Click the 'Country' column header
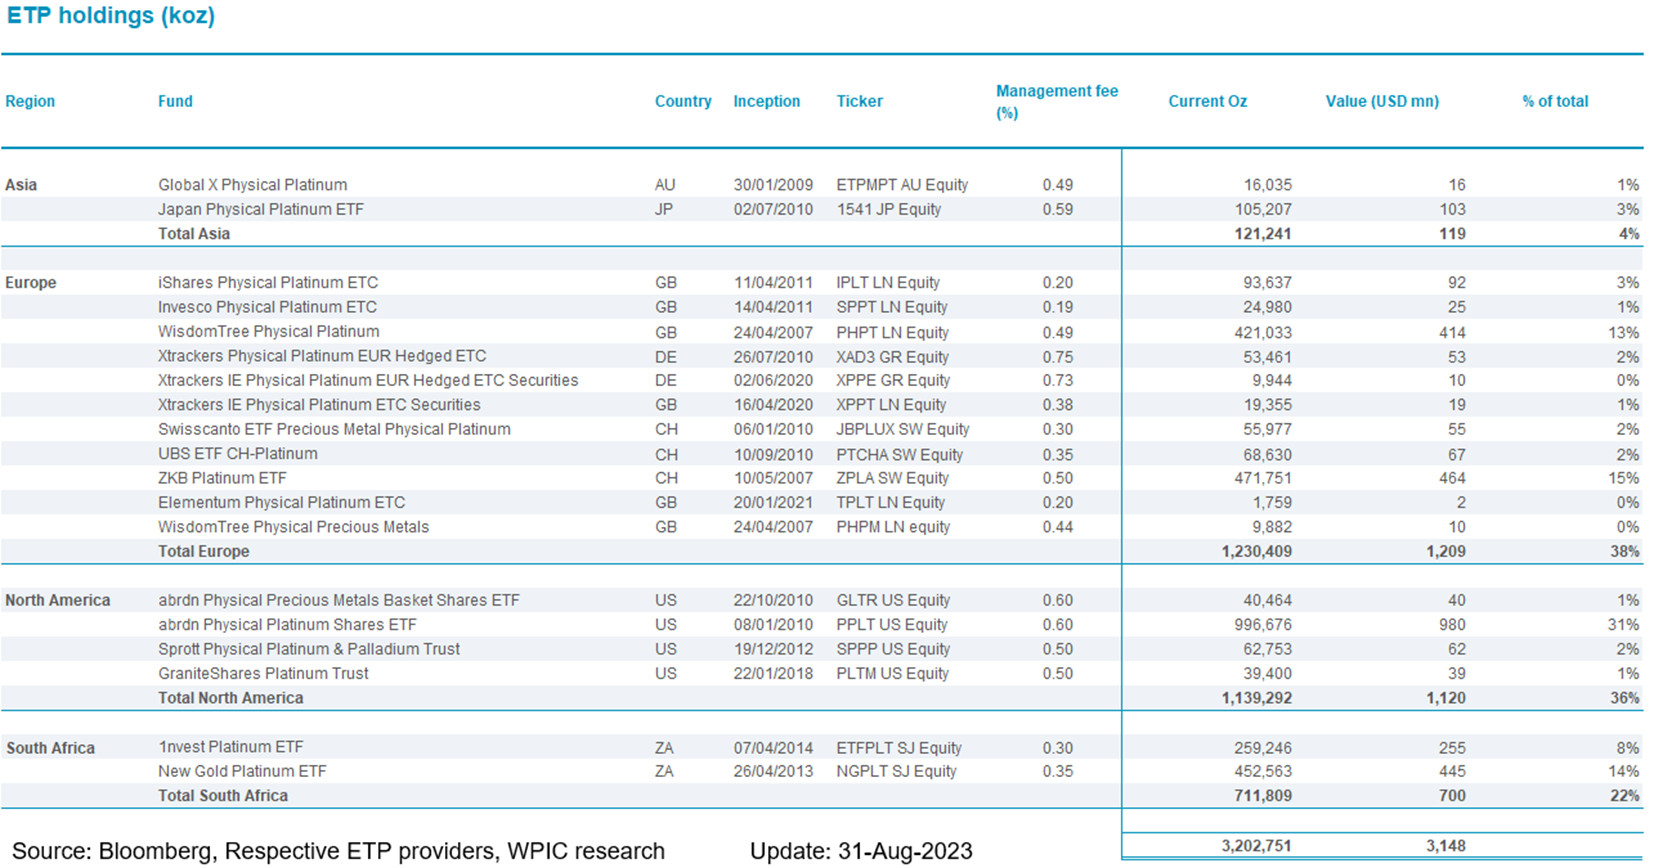 (x=683, y=101)
